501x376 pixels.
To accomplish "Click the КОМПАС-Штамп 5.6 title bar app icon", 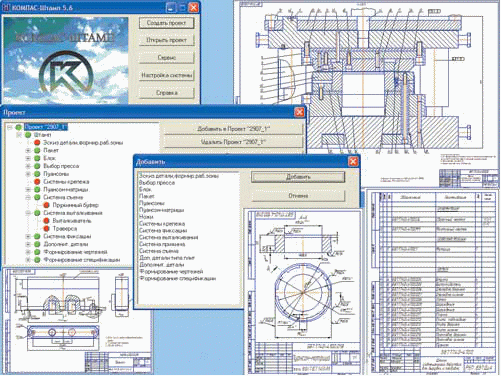I will point(6,7).
